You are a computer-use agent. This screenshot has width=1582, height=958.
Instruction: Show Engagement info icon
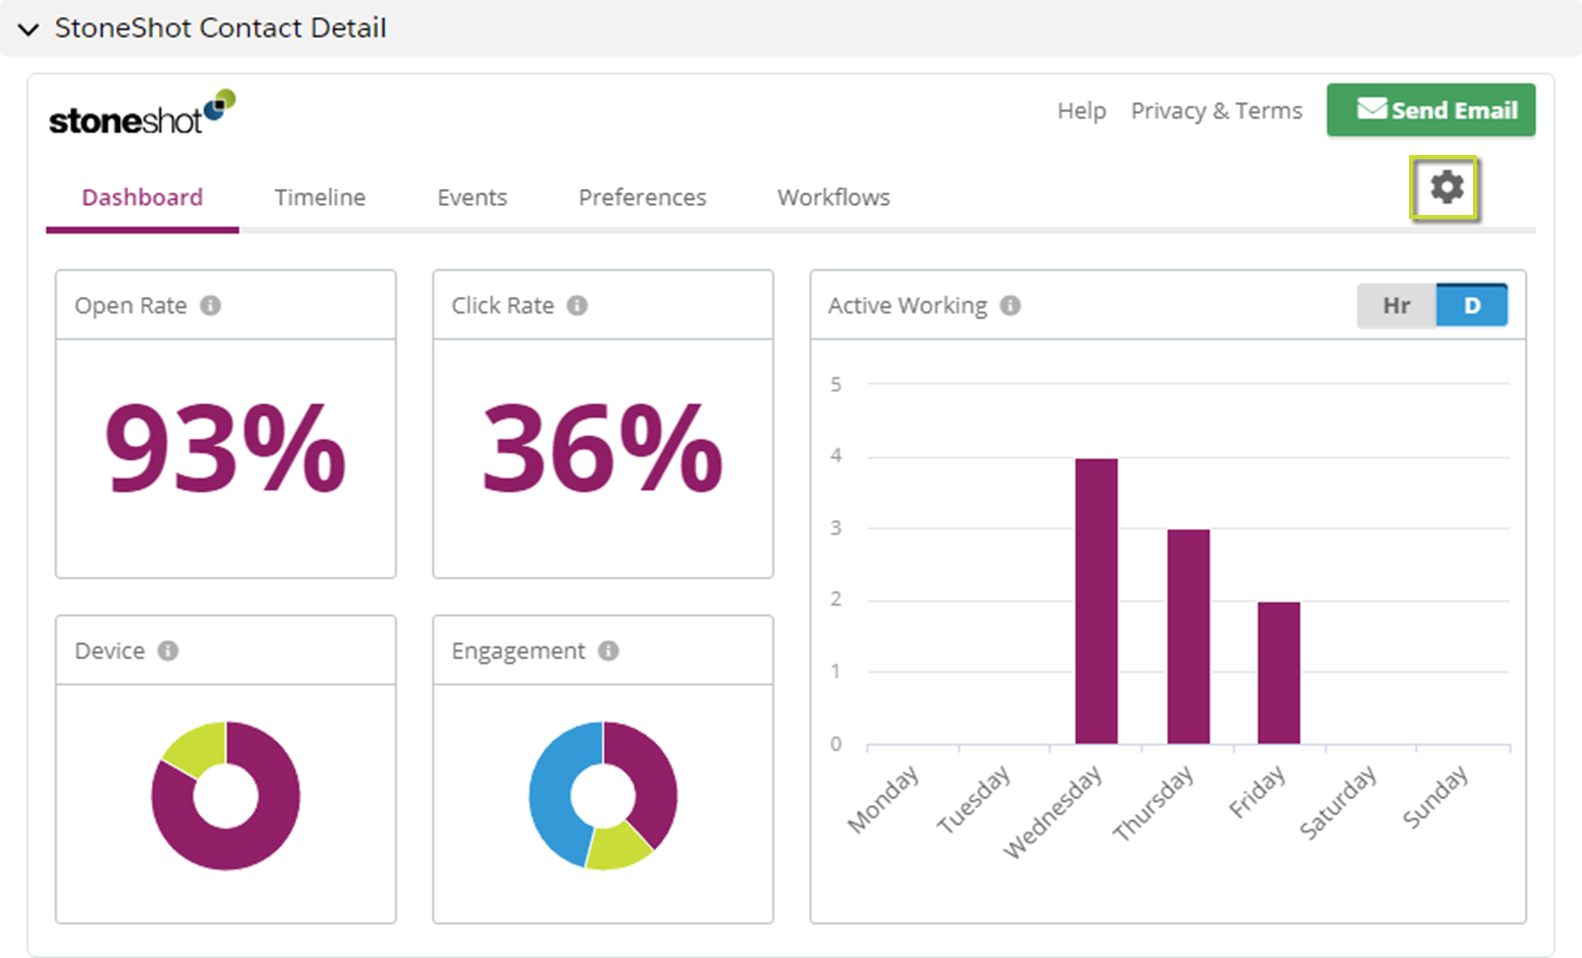608,650
